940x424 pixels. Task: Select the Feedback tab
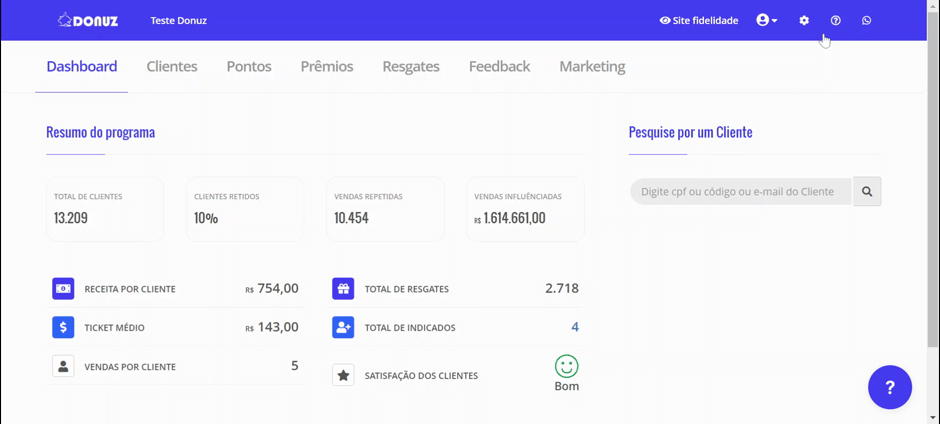tap(499, 66)
